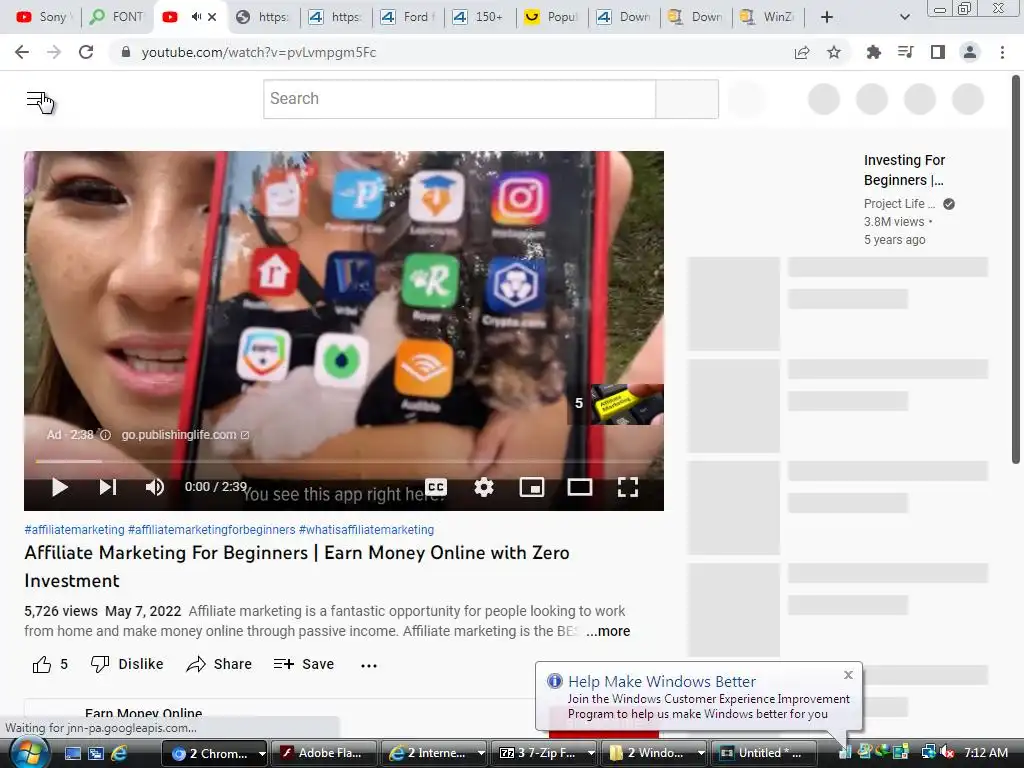
Task: Expand 2 Windows Explorer taskbar group
Action: tap(654, 753)
